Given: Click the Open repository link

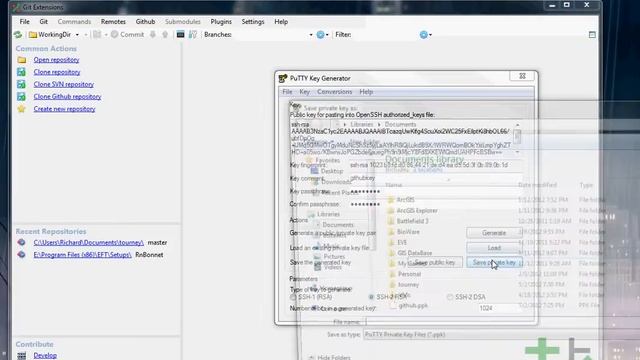Looking at the screenshot, I should [x=56, y=60].
